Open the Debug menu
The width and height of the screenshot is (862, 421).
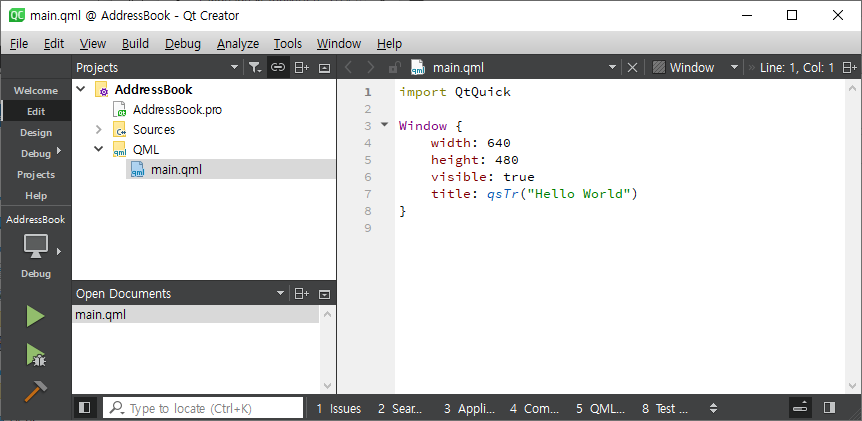(x=183, y=43)
